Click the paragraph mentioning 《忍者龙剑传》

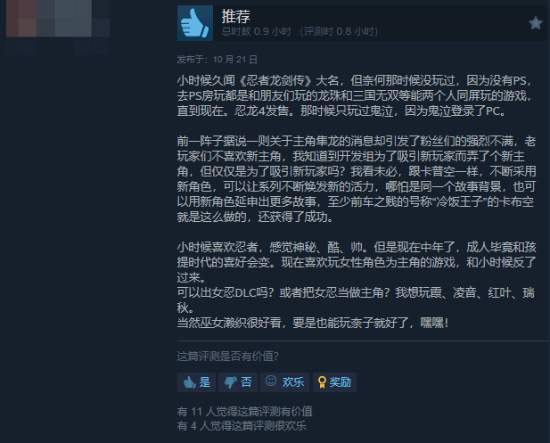tap(355, 96)
